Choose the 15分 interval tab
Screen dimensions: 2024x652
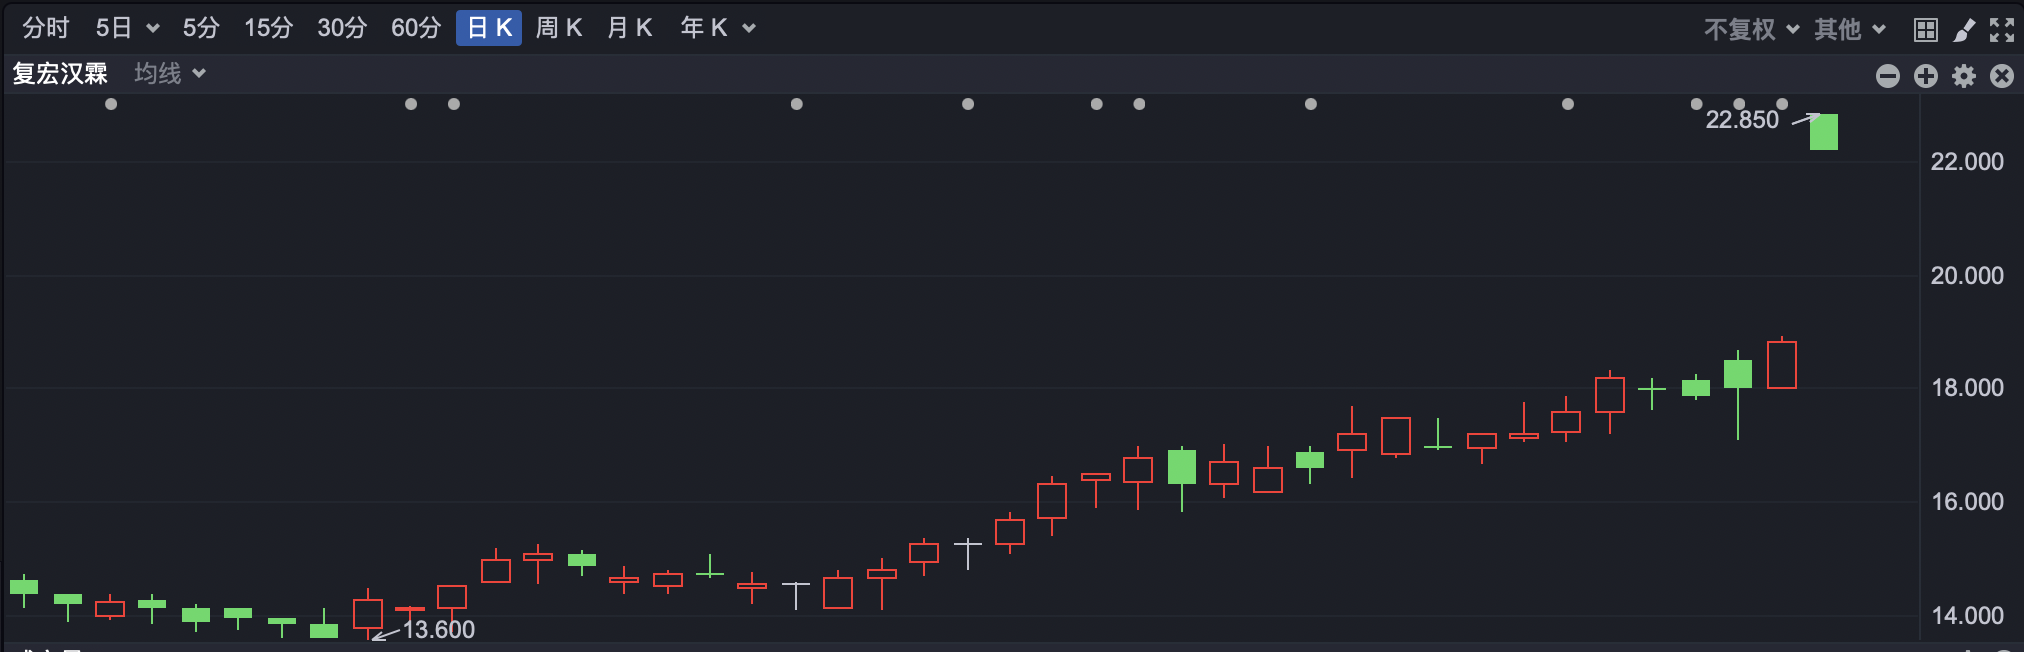[268, 28]
